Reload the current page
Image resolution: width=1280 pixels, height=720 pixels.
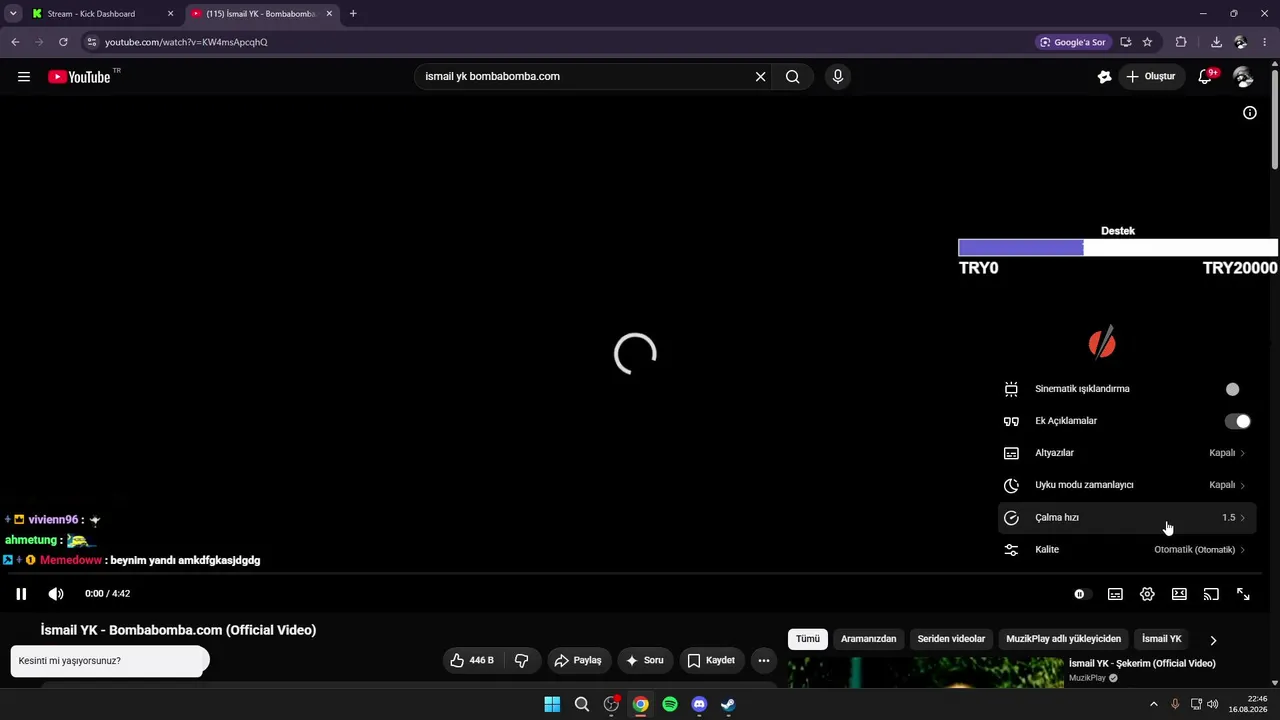(x=63, y=42)
